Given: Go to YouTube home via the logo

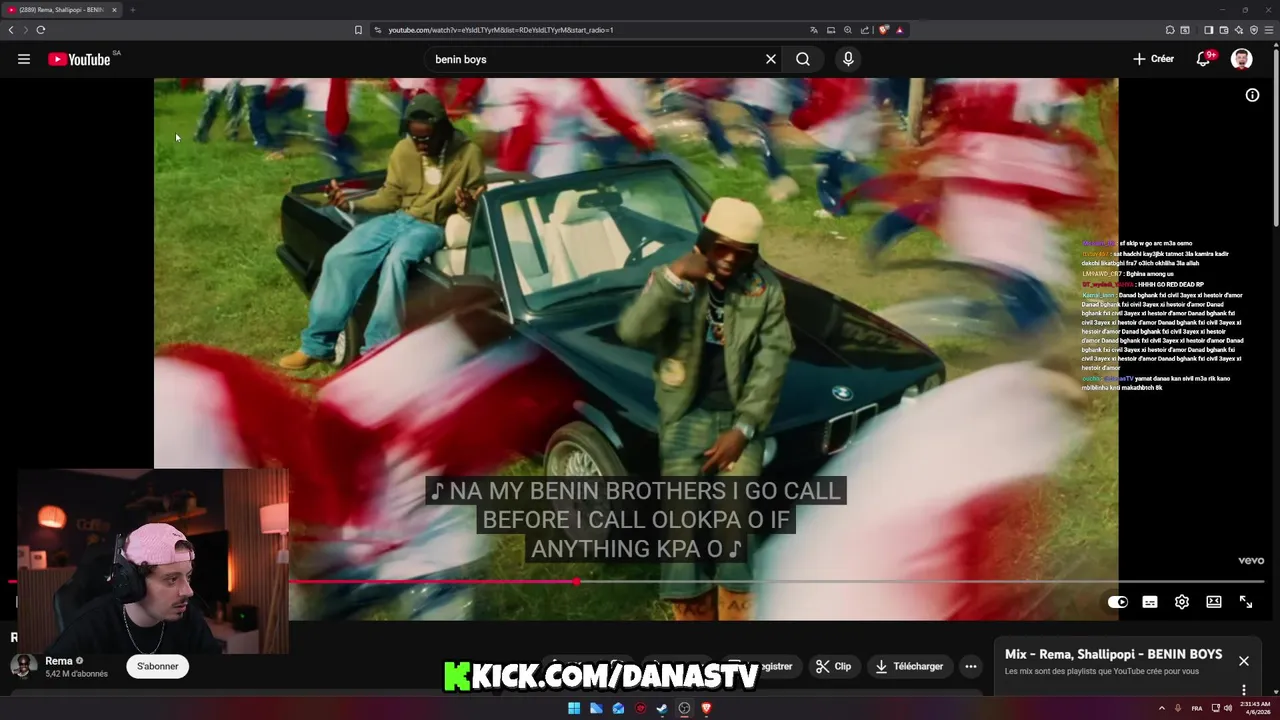Looking at the screenshot, I should 79,59.
